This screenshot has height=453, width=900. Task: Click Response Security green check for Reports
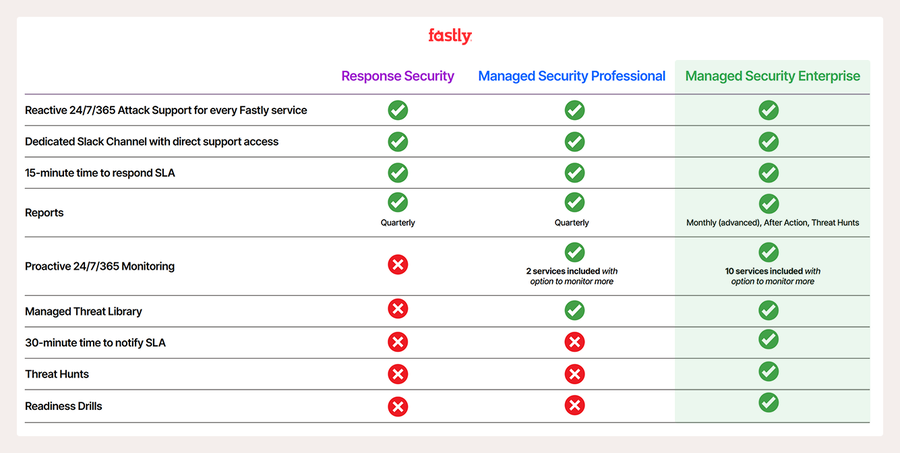coord(397,203)
